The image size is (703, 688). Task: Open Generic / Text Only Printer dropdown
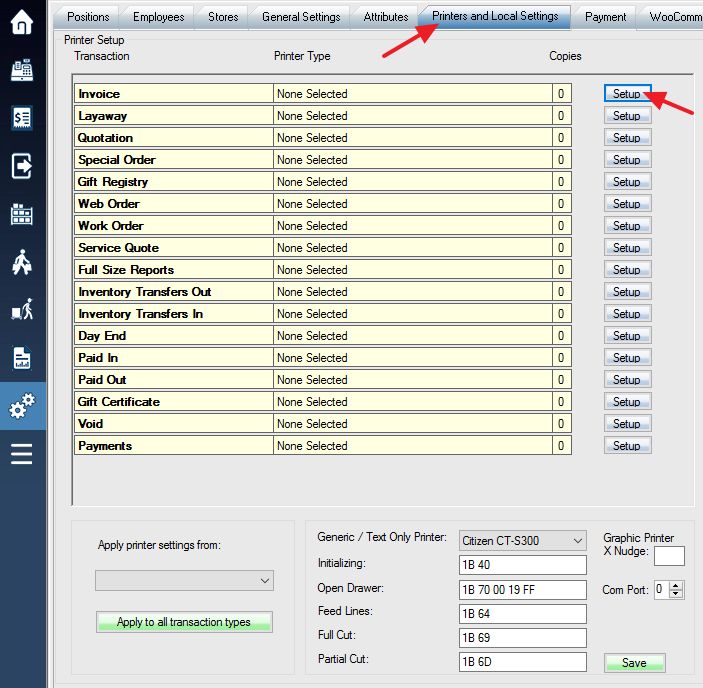pos(523,541)
